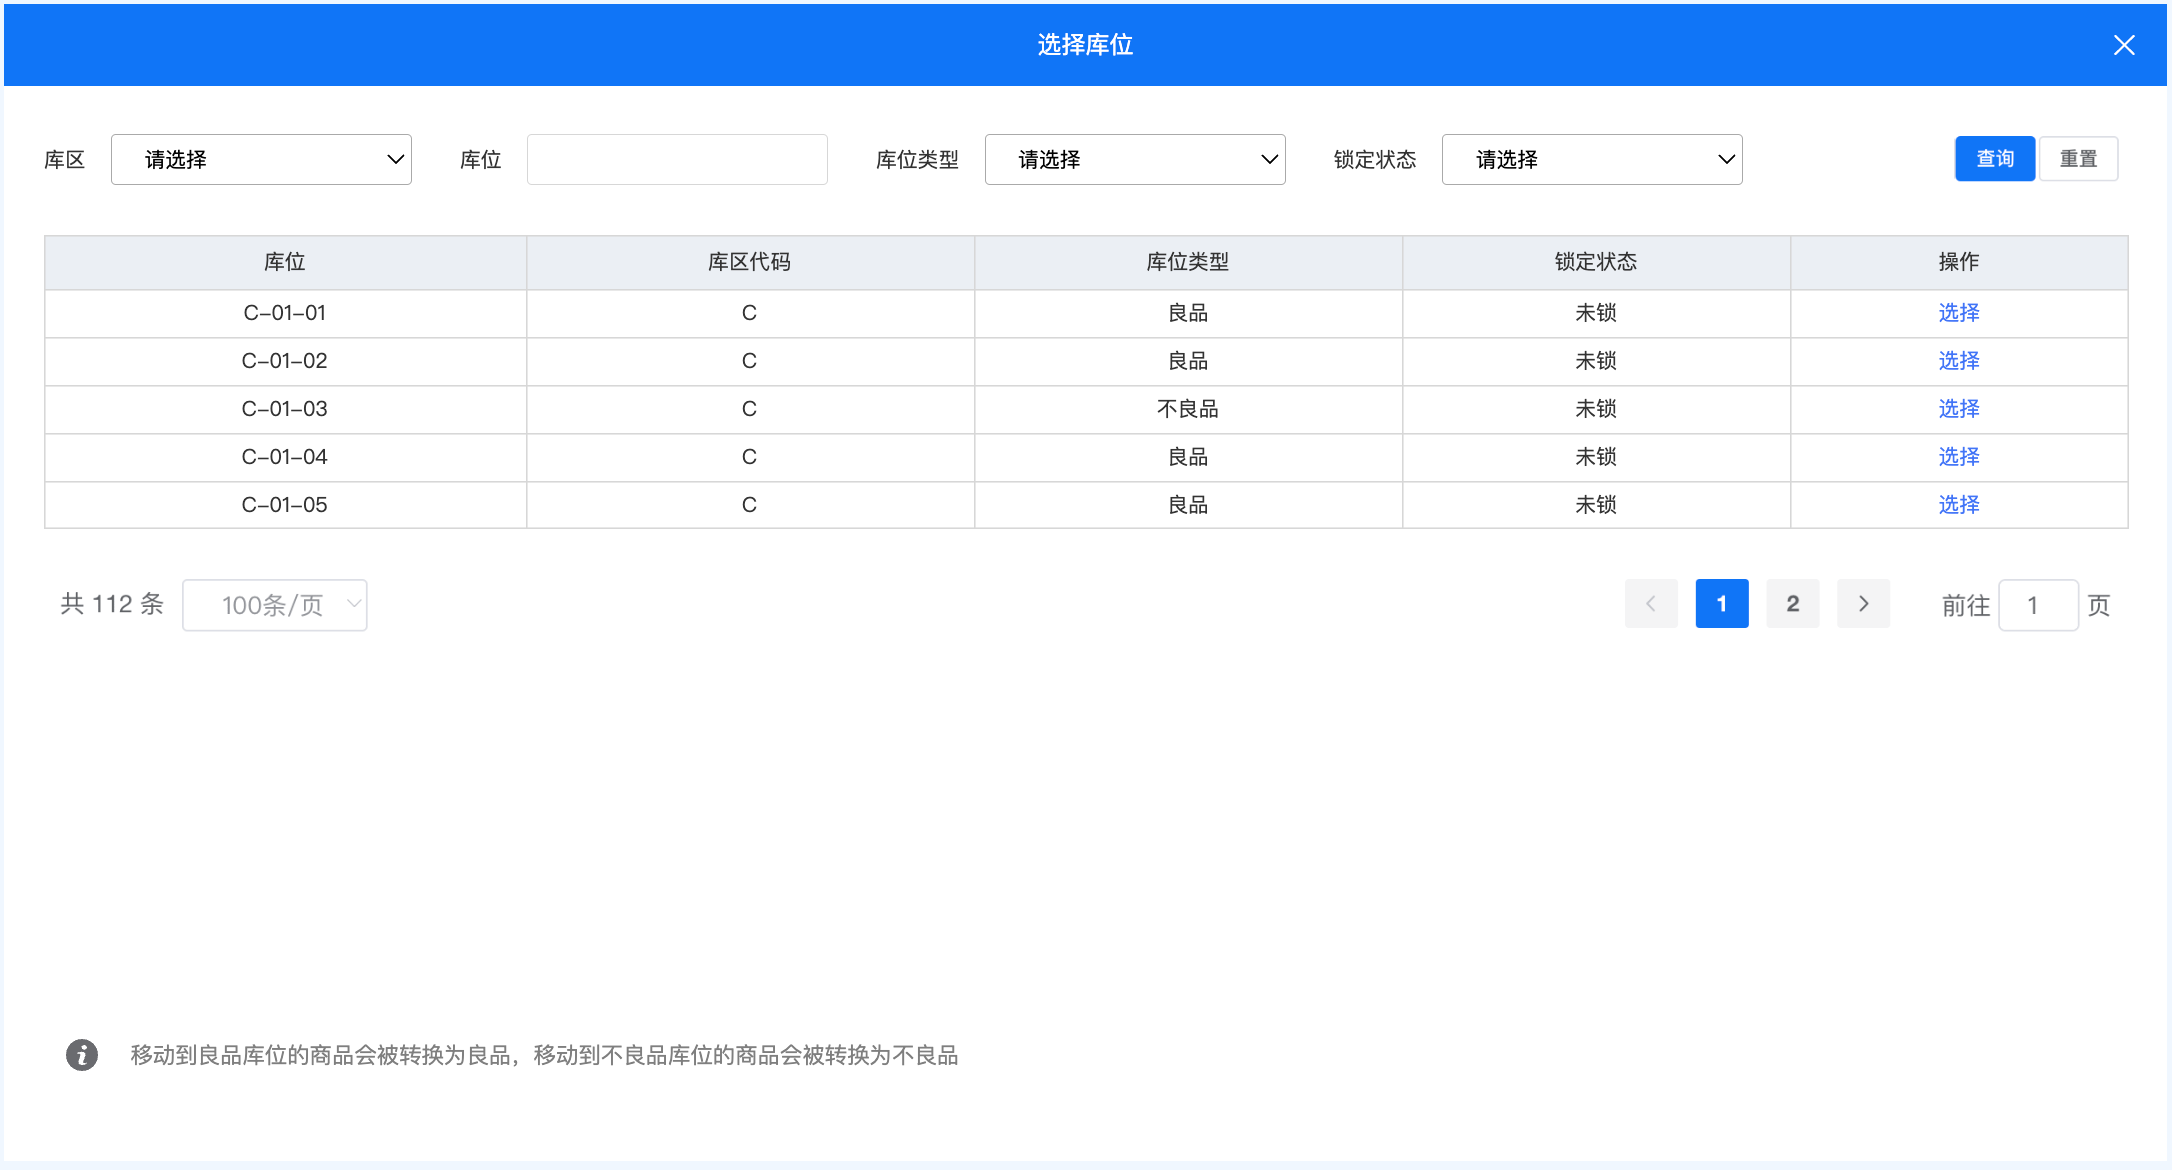The width and height of the screenshot is (2172, 1170).
Task: Click the previous page arrow
Action: [1651, 604]
